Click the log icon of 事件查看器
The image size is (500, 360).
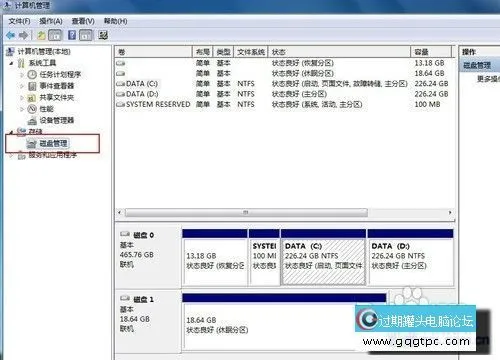click(x=32, y=86)
